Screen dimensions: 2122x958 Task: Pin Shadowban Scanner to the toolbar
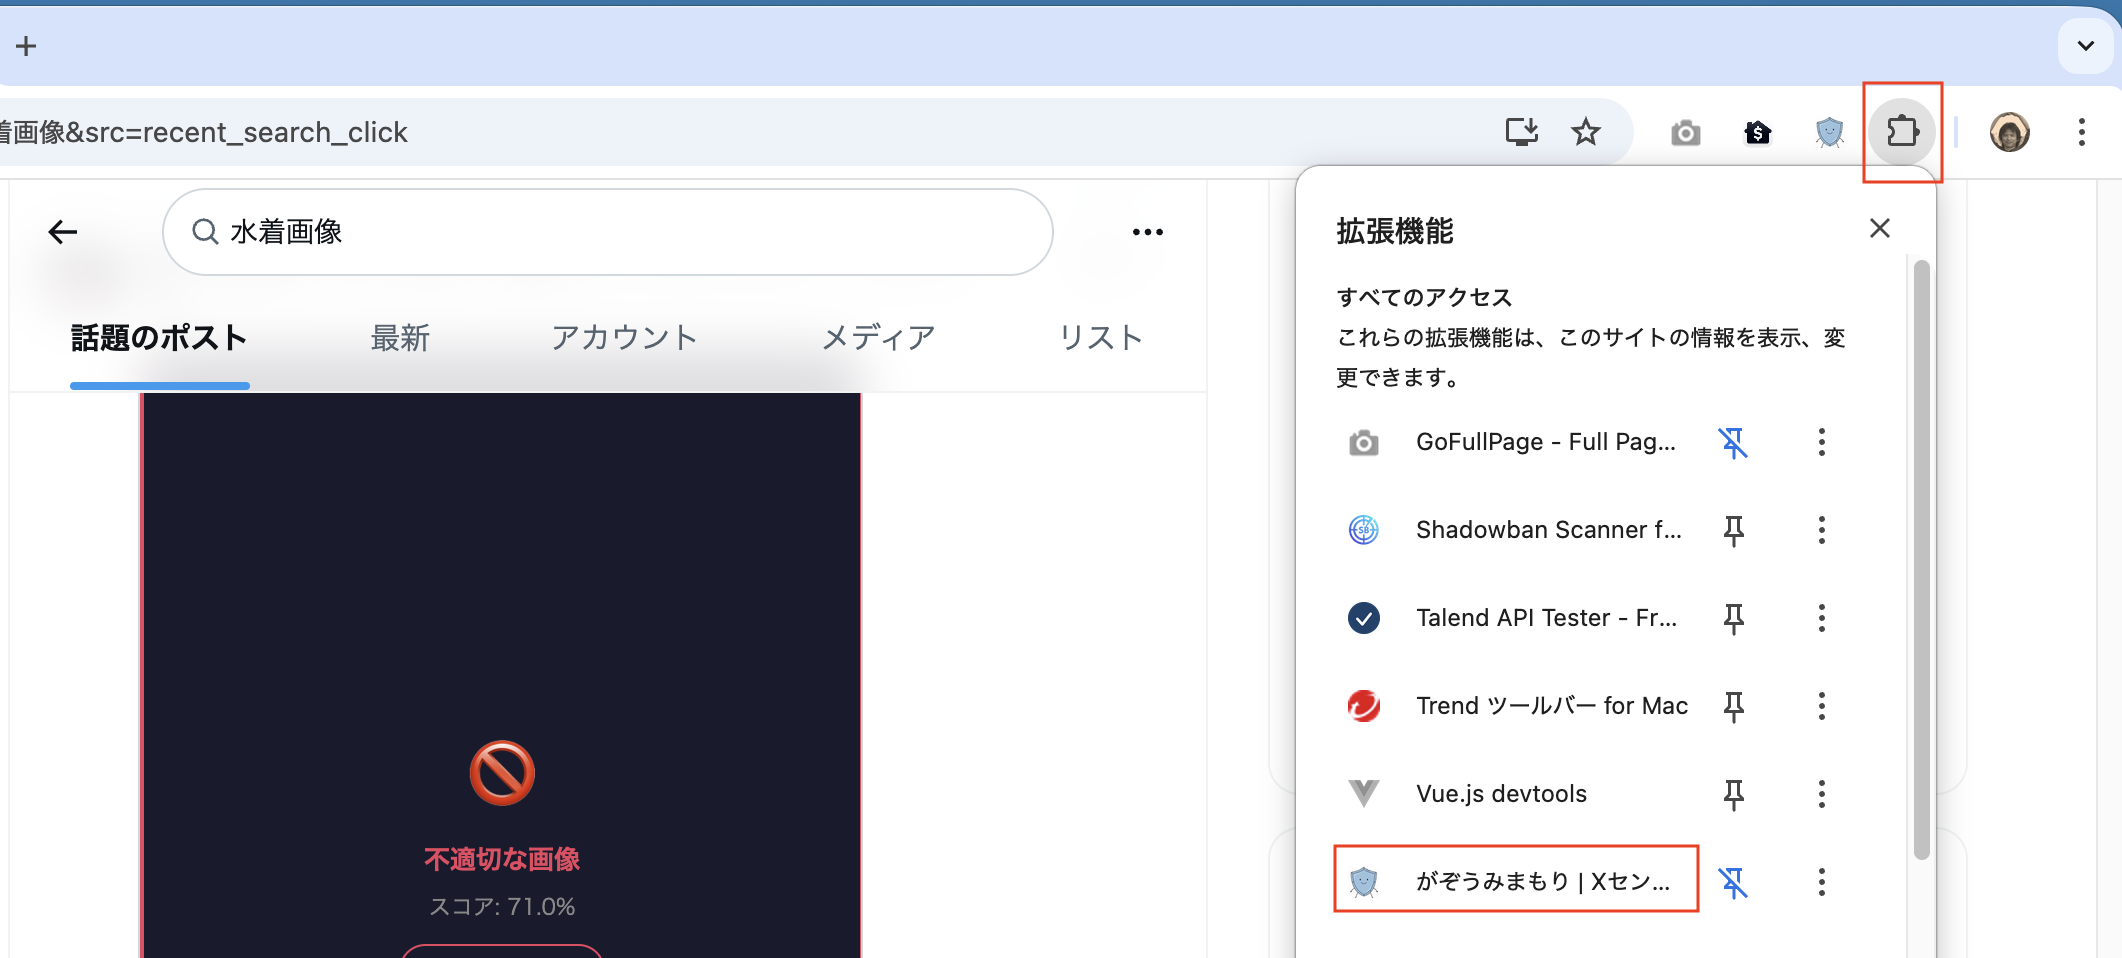pyautogui.click(x=1733, y=530)
